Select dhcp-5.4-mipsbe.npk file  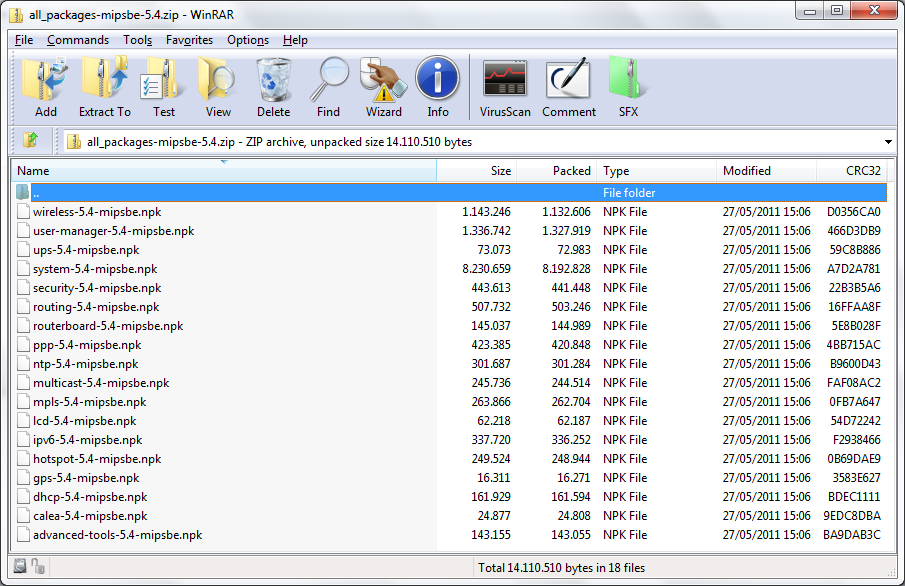tap(90, 497)
